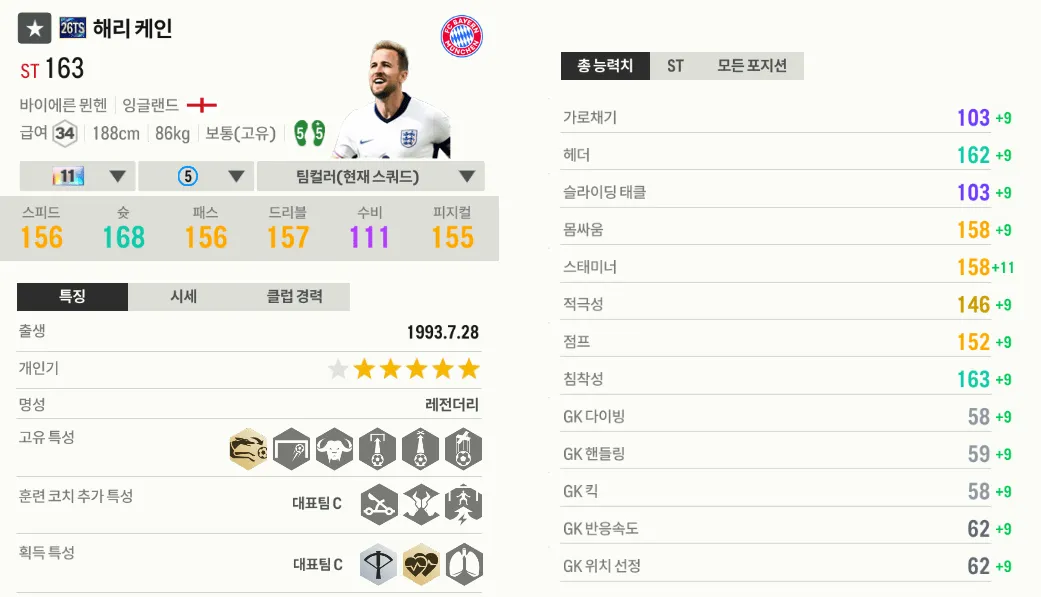The height and width of the screenshot is (597, 1041).
Task: Expand the adaptability level 5 dropdown
Action: [x=197, y=176]
